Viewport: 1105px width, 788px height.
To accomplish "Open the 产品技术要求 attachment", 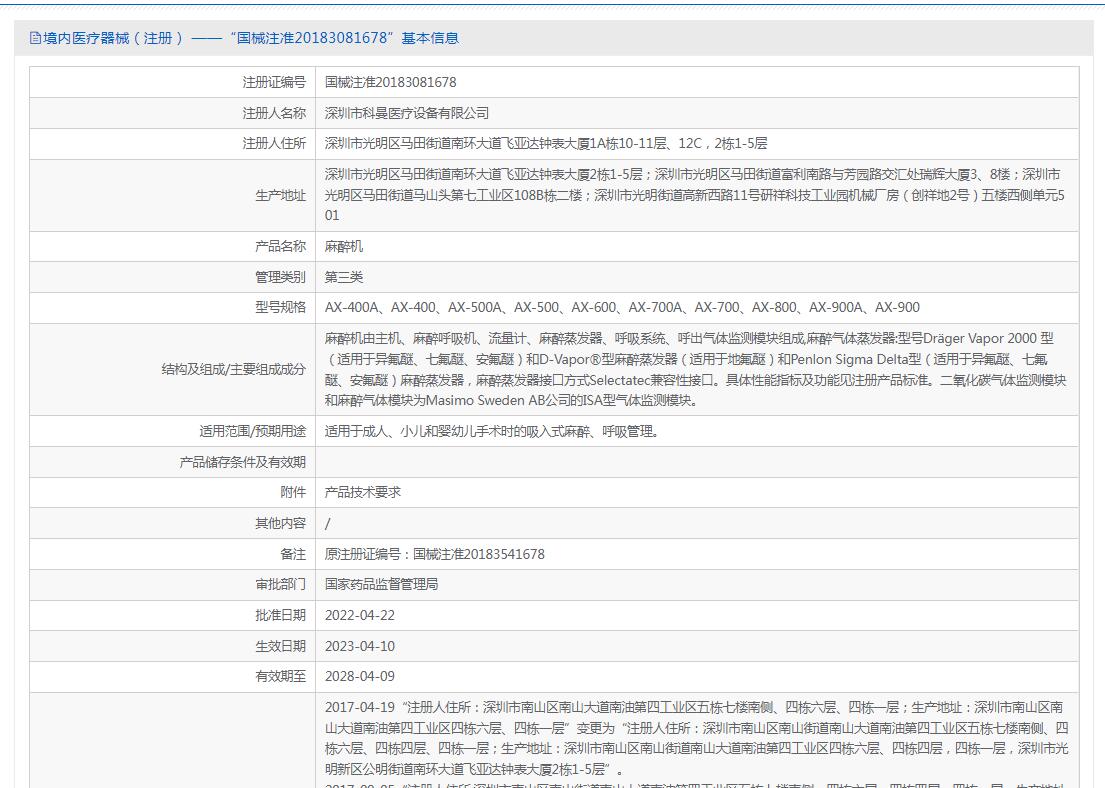I will (x=363, y=493).
